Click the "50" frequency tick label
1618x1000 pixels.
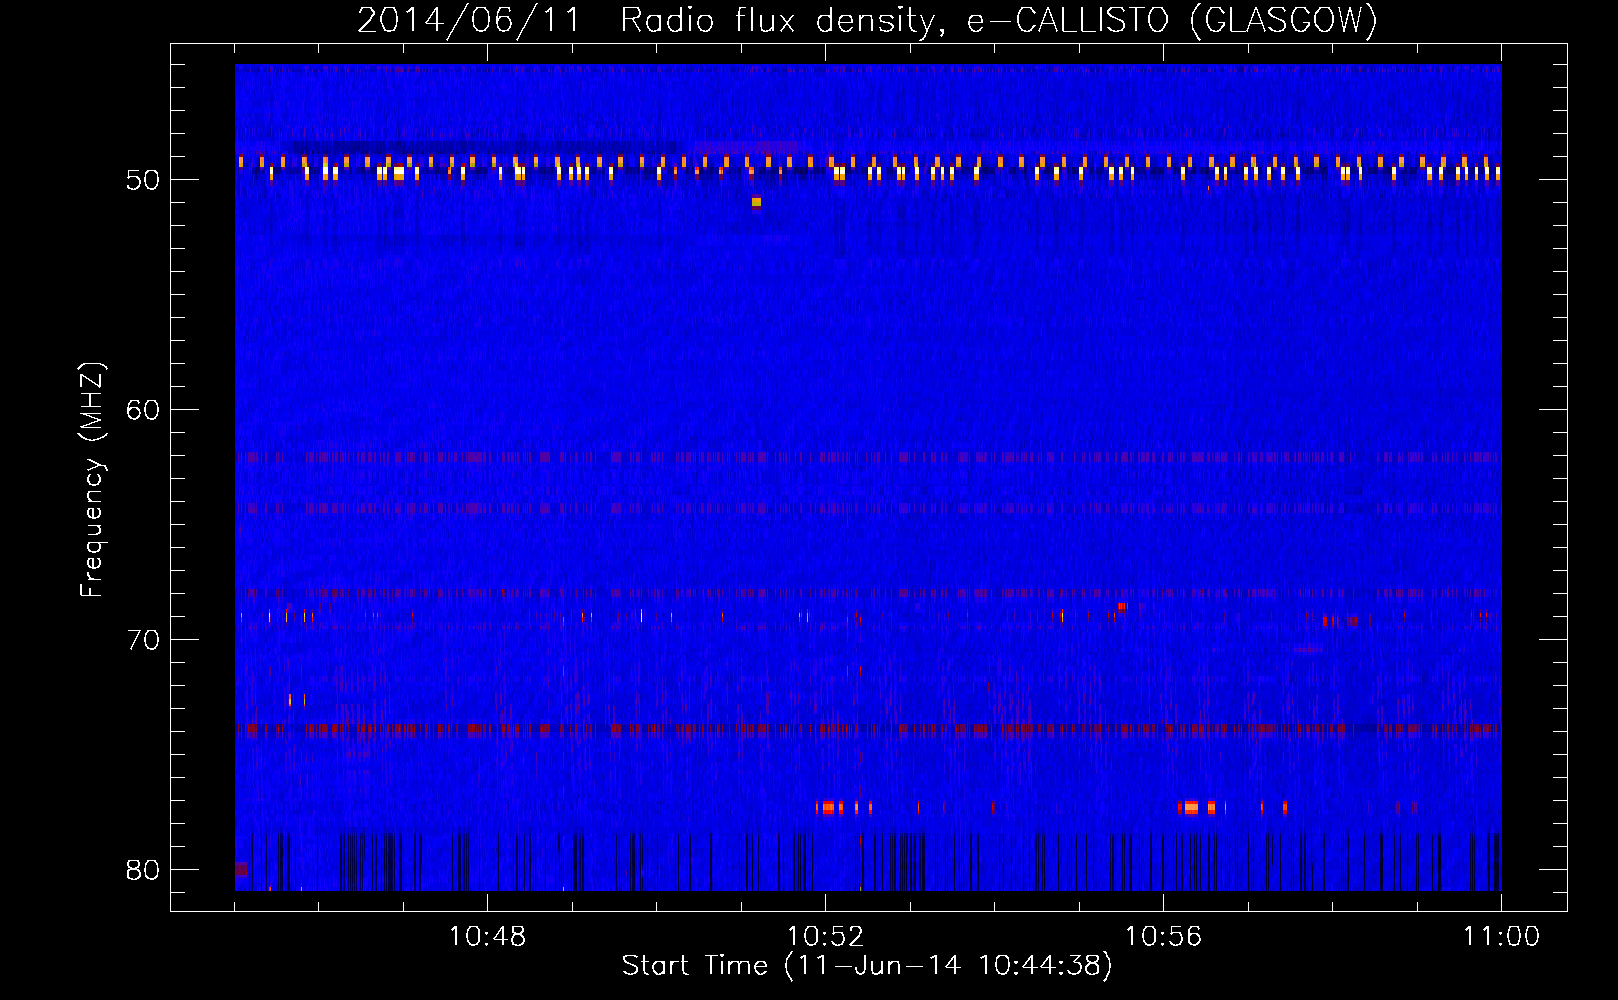143,180
